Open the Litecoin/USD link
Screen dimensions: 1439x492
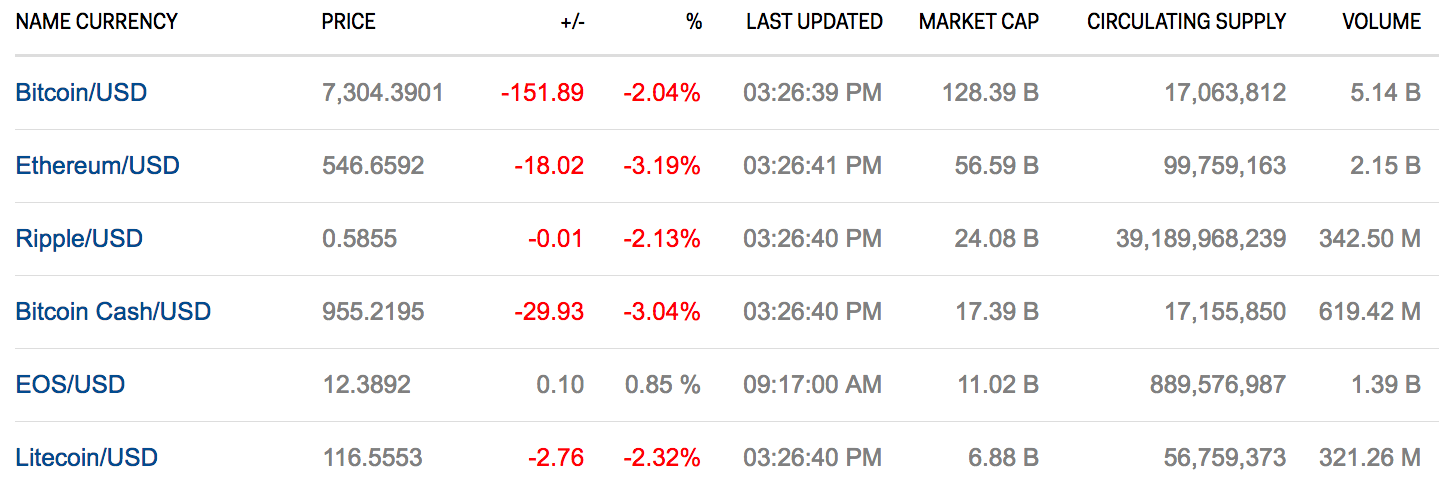click(x=86, y=458)
